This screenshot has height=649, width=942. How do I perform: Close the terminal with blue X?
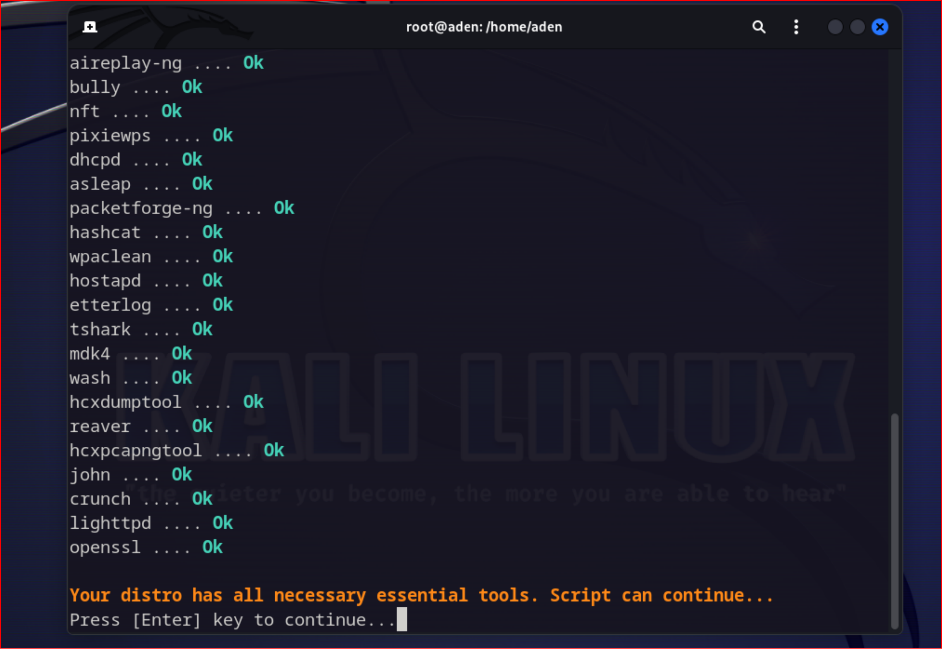880,27
